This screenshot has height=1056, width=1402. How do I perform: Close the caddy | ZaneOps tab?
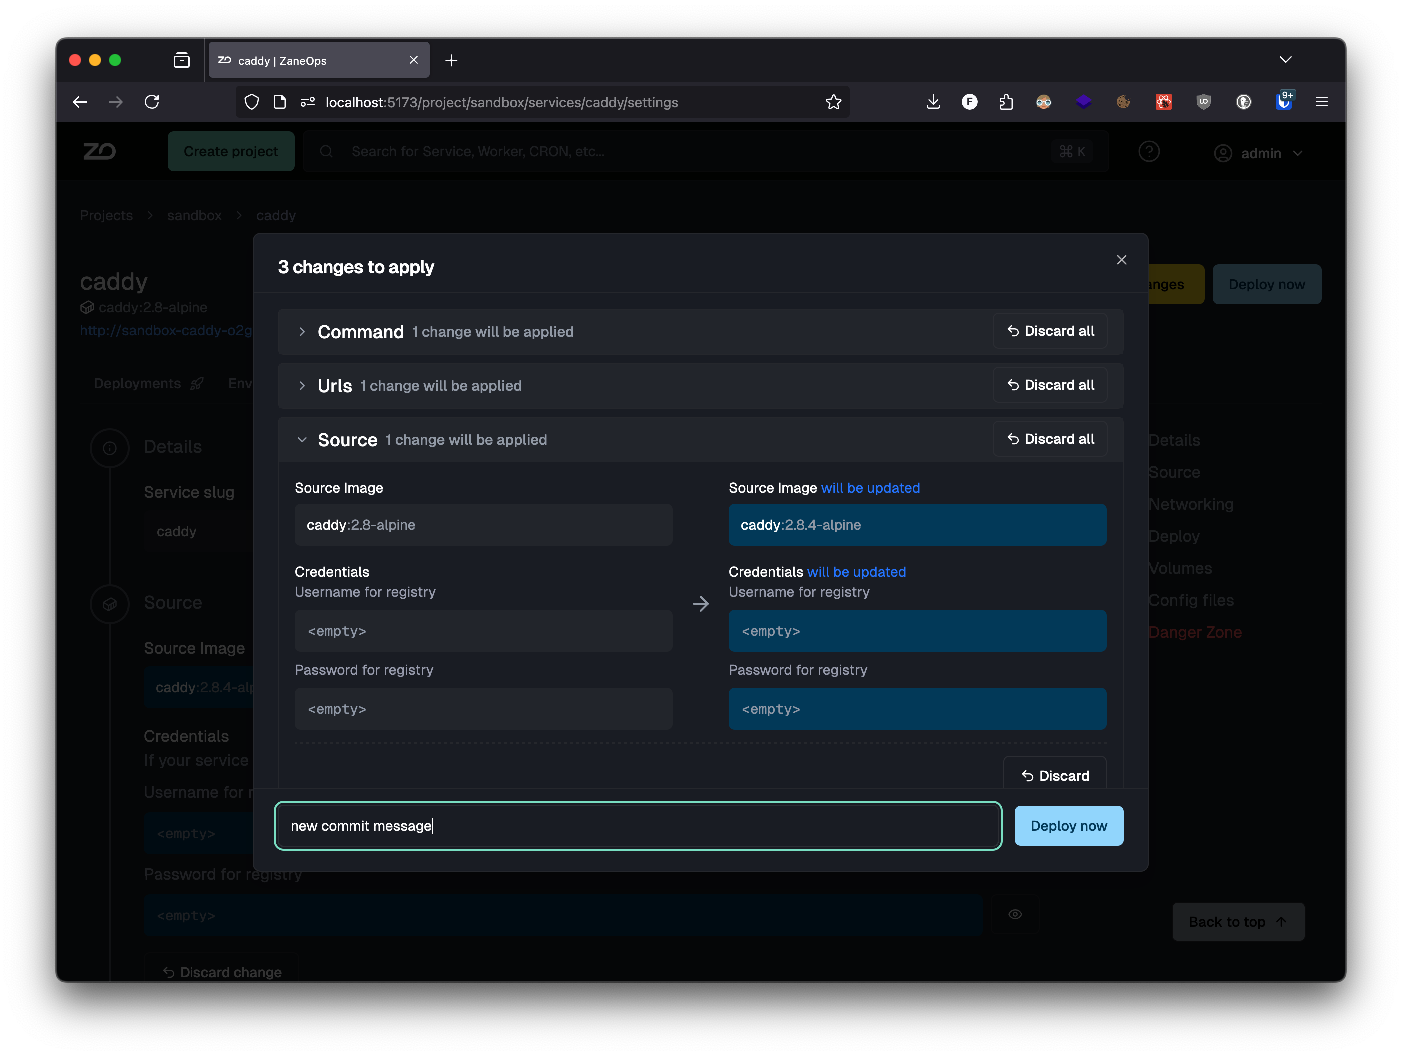coord(413,60)
